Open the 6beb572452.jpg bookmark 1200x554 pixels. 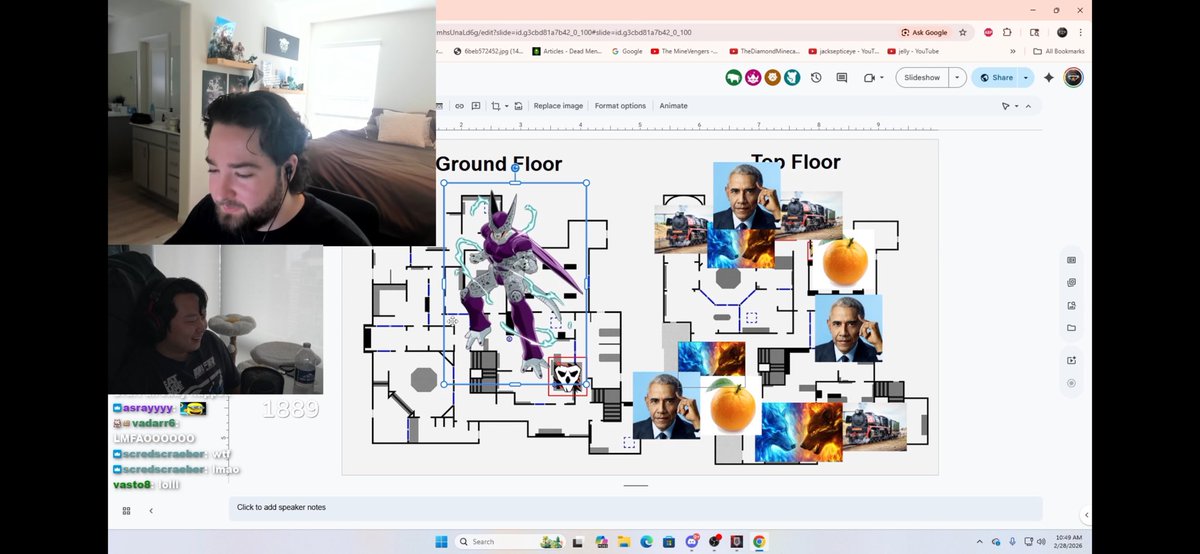488,51
